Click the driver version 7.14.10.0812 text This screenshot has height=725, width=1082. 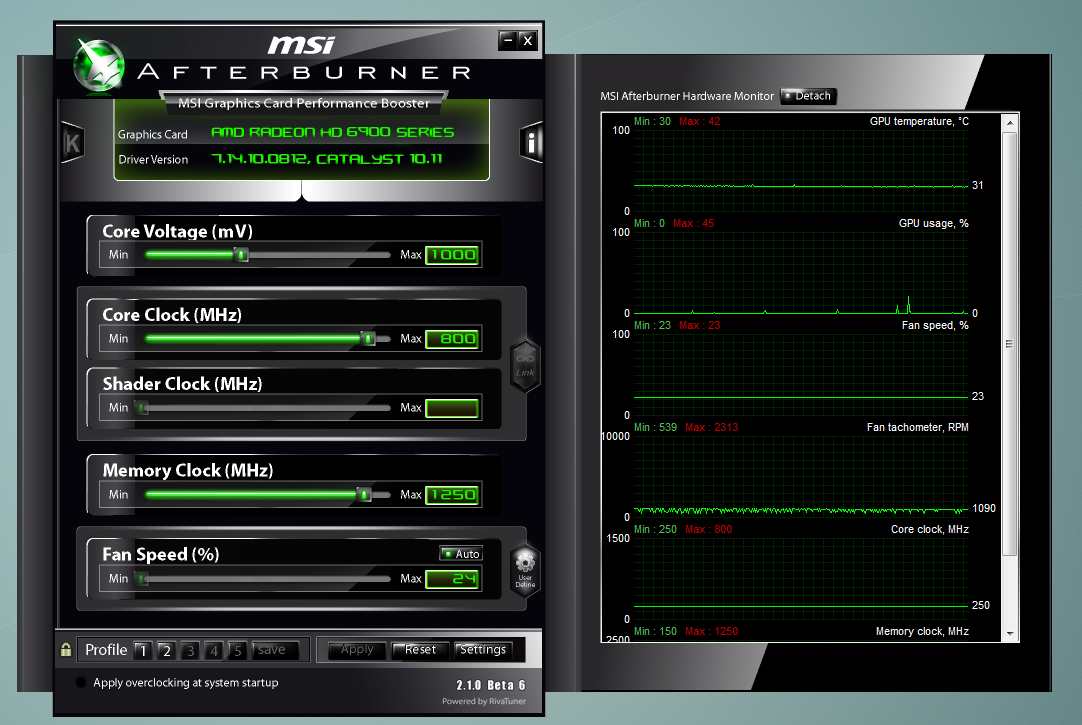(326, 159)
